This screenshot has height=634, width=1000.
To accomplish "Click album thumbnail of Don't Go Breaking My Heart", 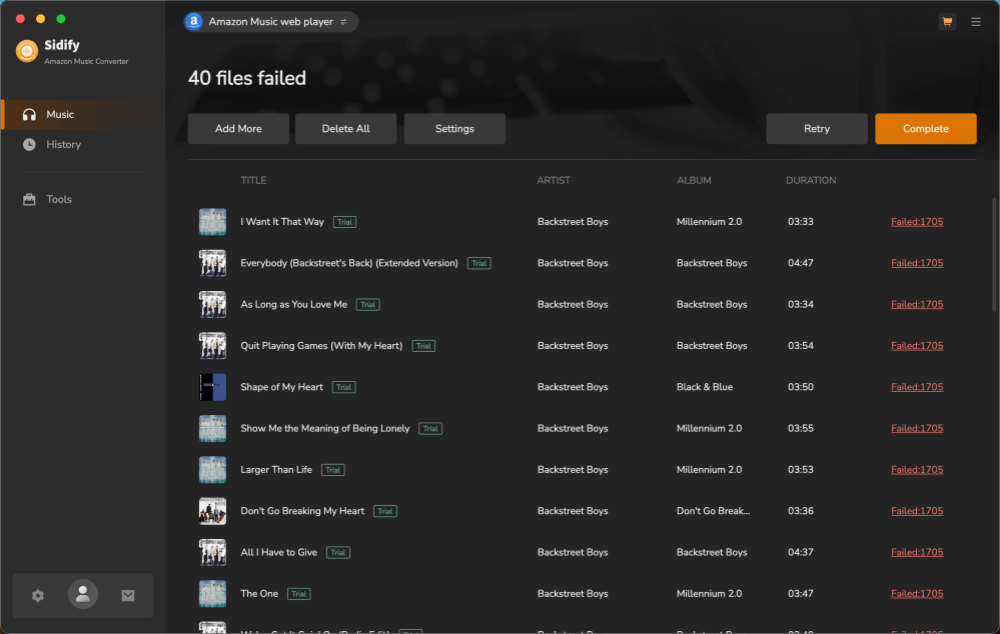I will point(212,511).
